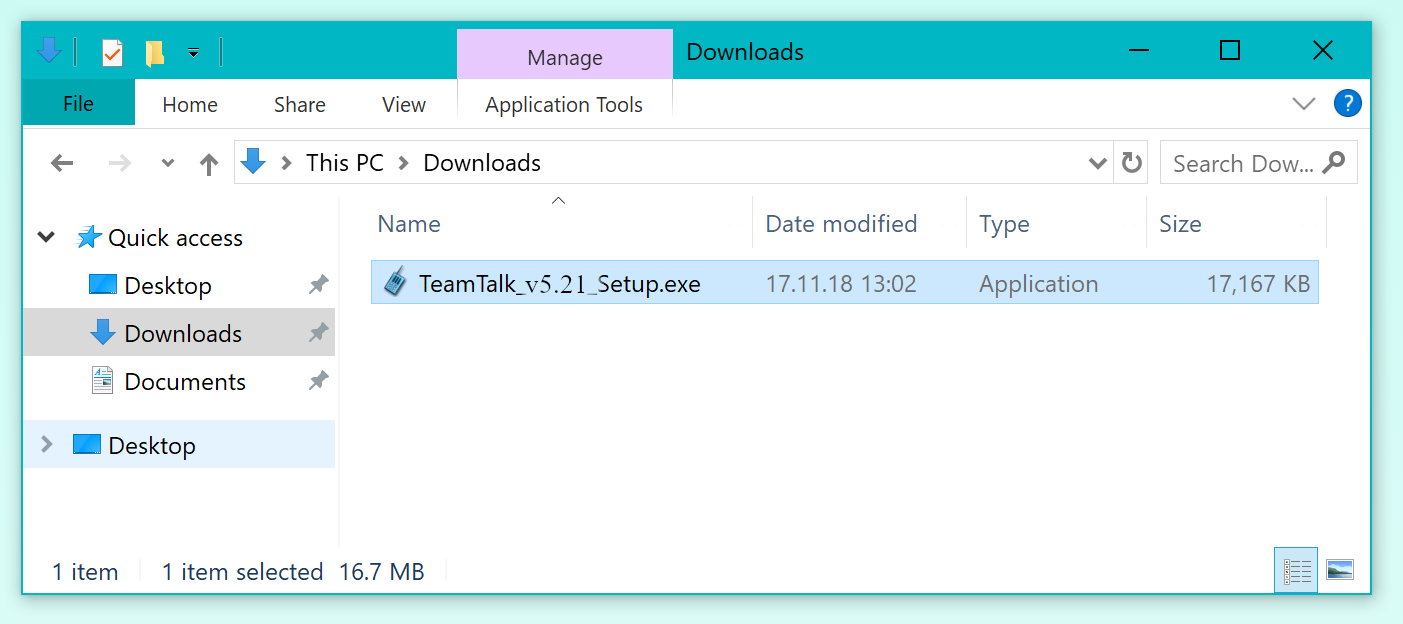Switch to the View ribbon tab
Image resolution: width=1403 pixels, height=624 pixels.
point(404,105)
